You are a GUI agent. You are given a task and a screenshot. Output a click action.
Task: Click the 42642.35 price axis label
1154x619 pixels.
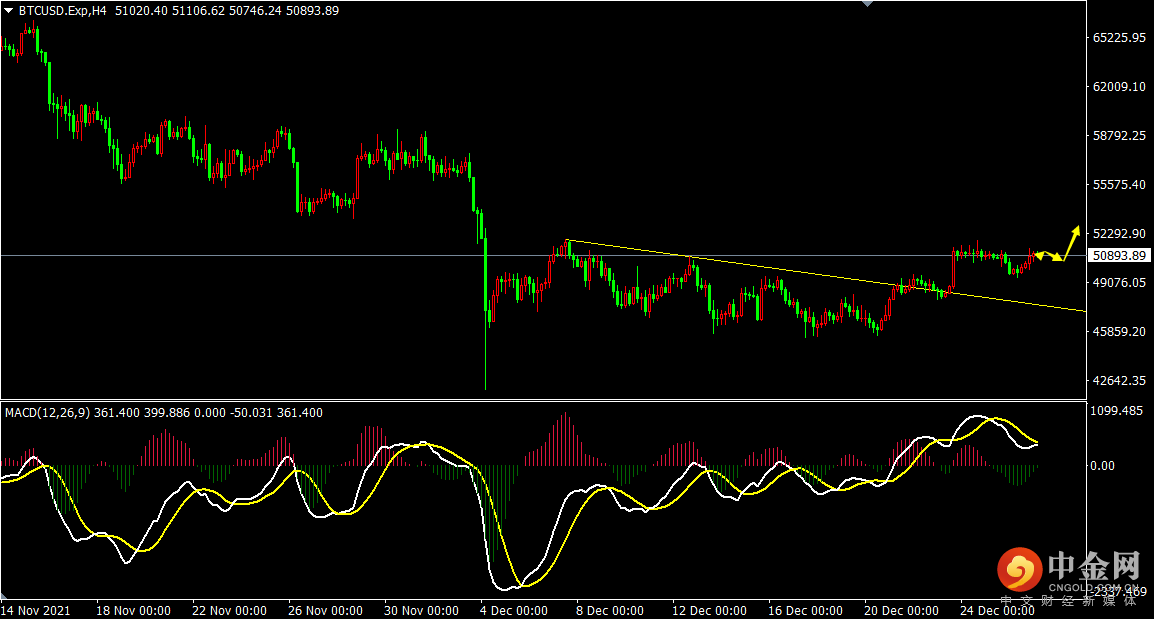(1119, 381)
